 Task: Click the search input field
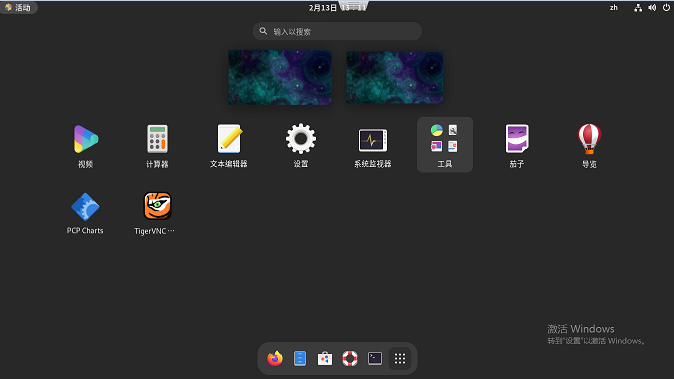[x=337, y=31]
